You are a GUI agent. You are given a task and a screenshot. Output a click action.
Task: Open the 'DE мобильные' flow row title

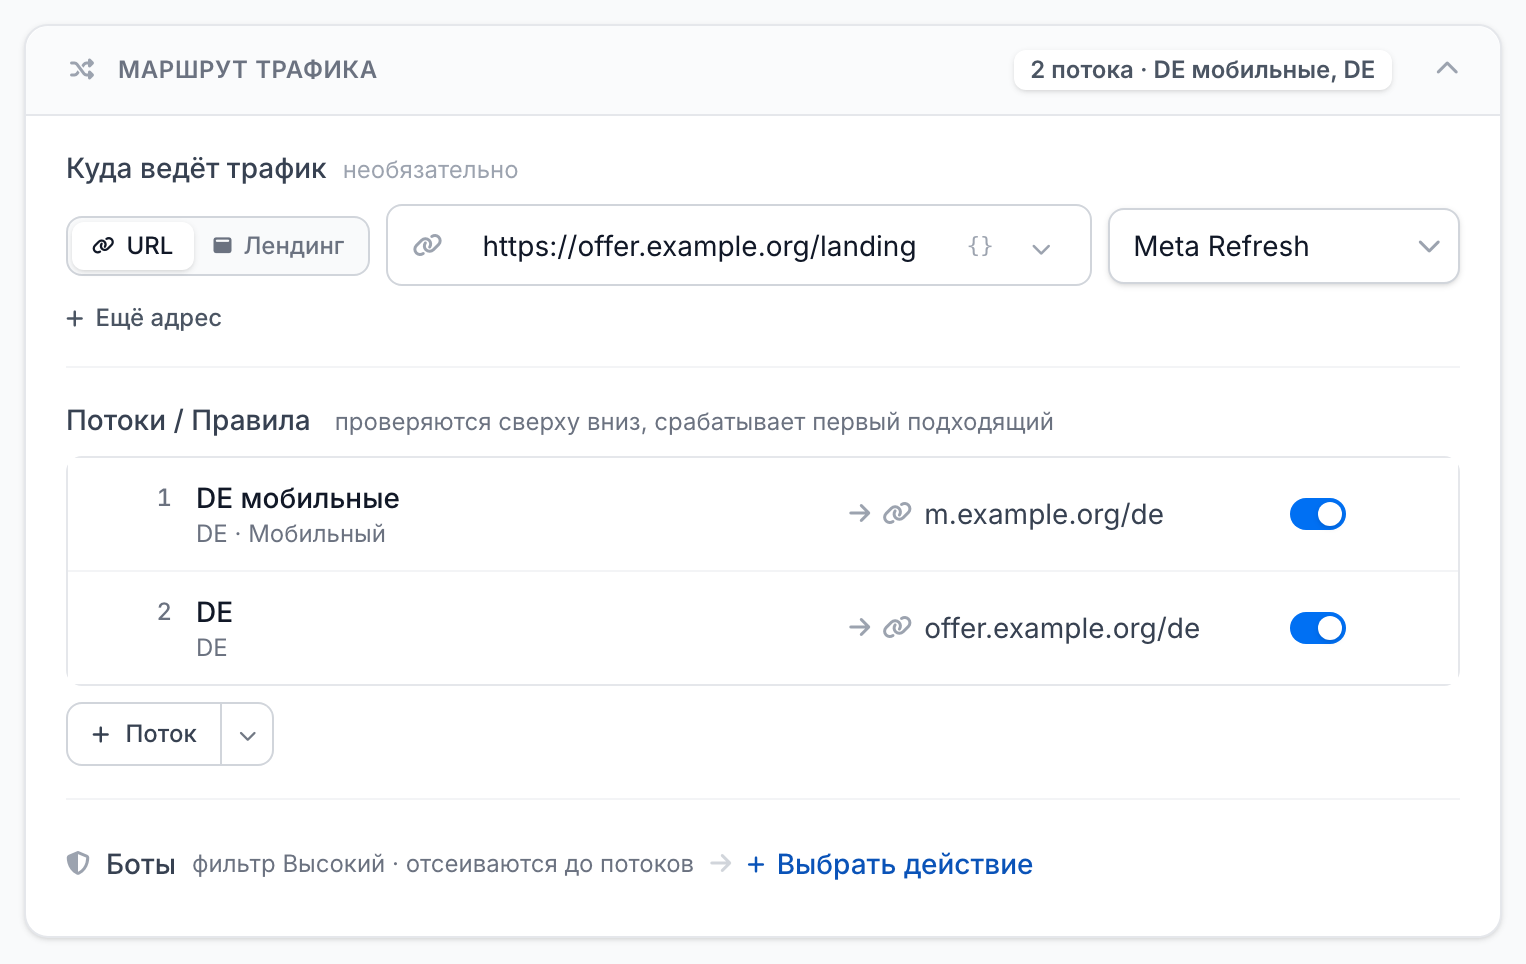pos(298,498)
